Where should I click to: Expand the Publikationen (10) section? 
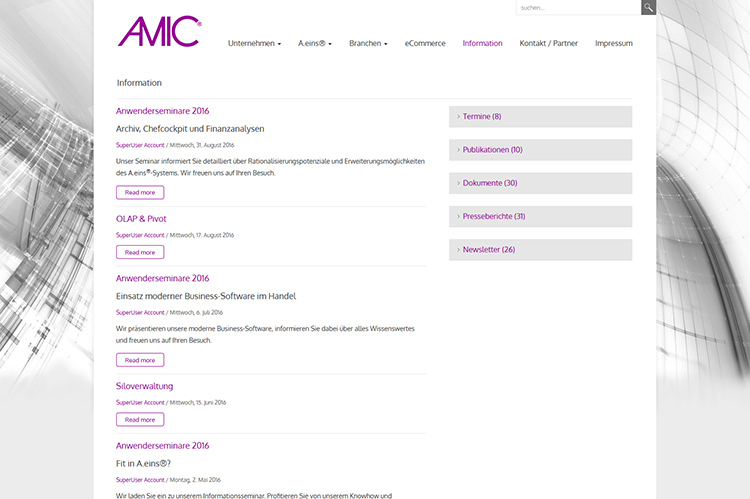tap(540, 150)
